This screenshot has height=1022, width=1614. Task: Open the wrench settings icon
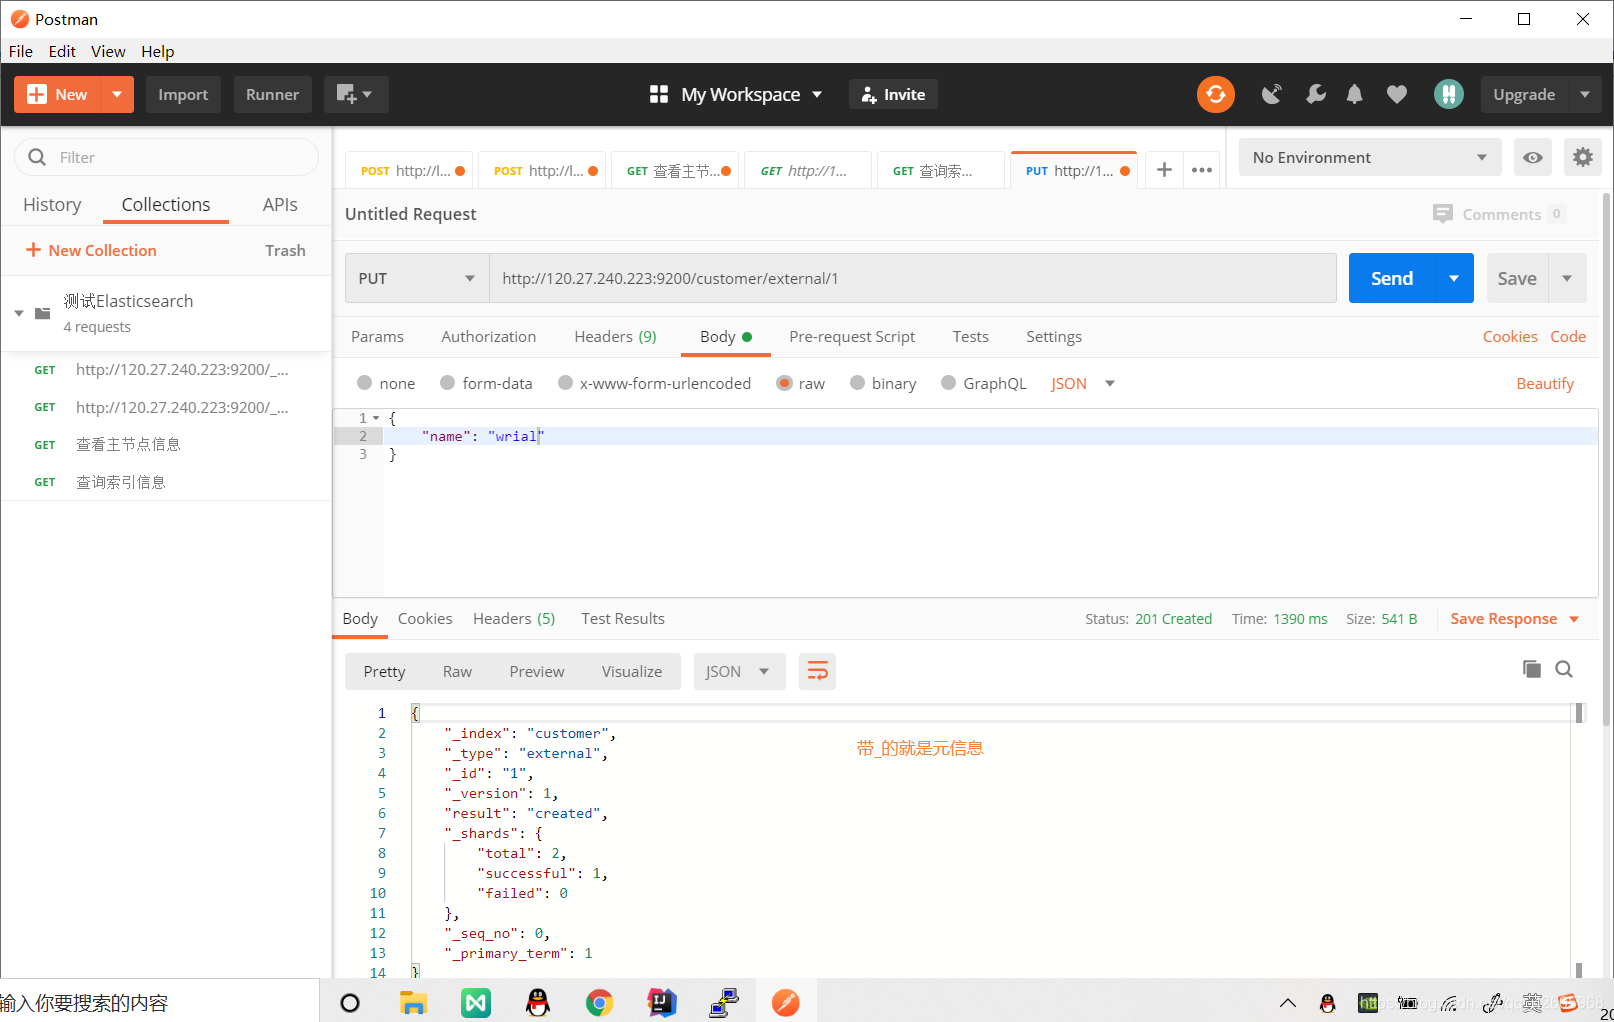pos(1316,94)
